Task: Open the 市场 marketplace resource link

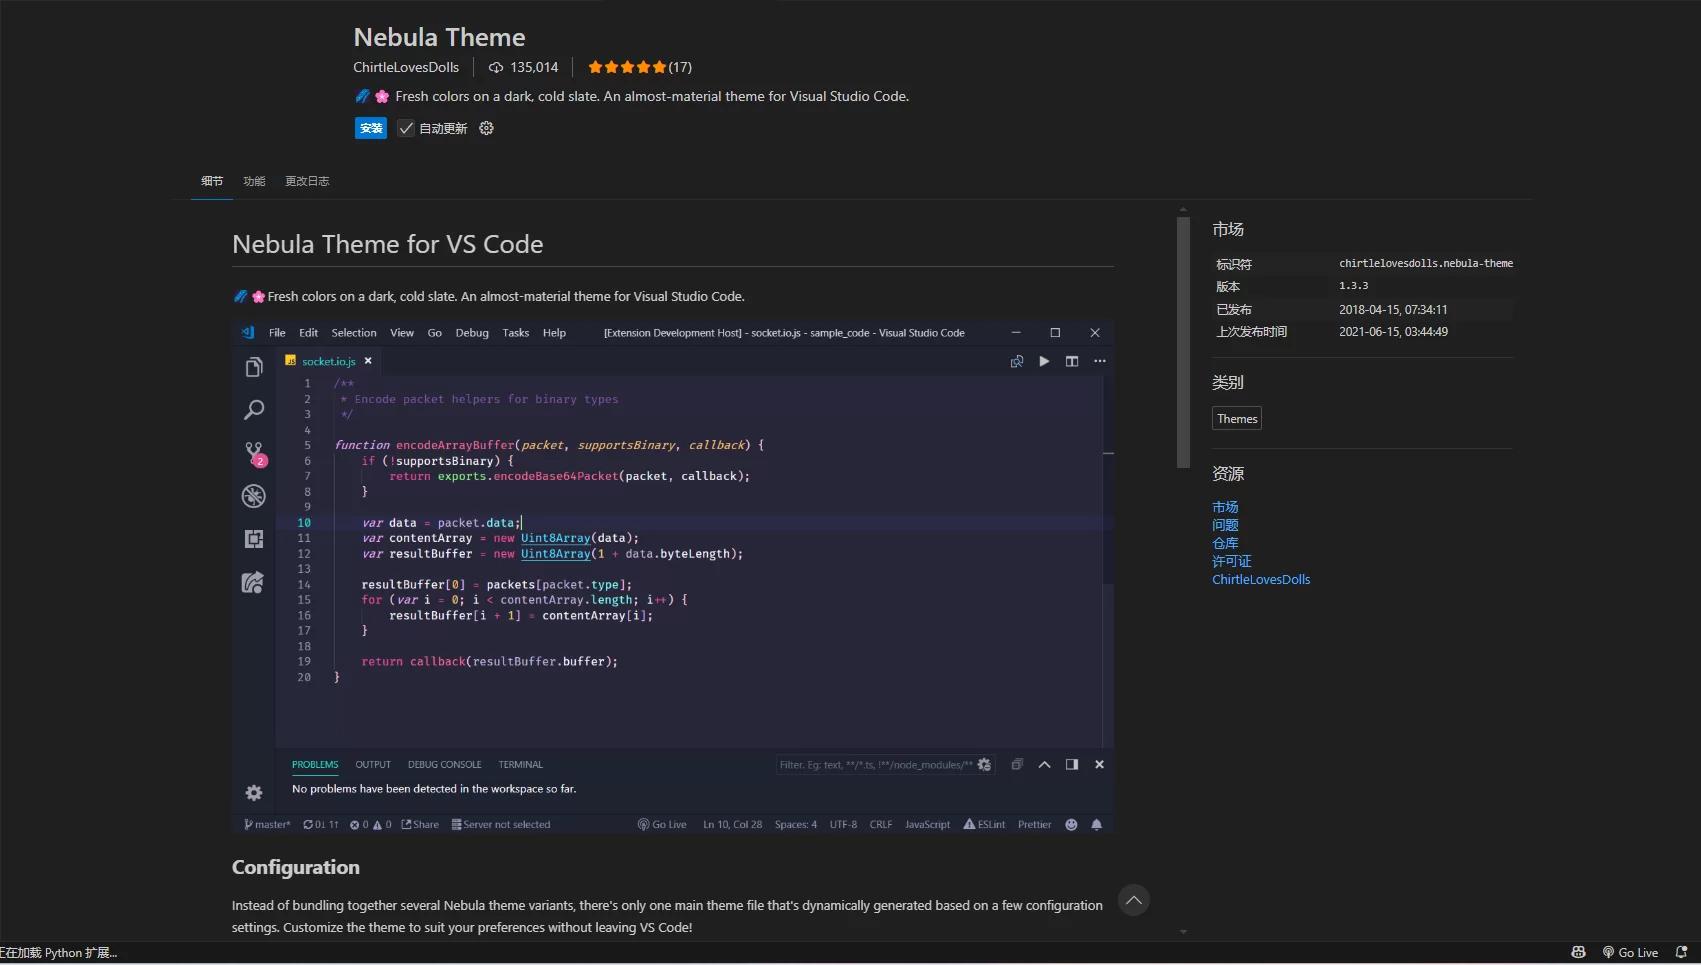Action: 1225,507
